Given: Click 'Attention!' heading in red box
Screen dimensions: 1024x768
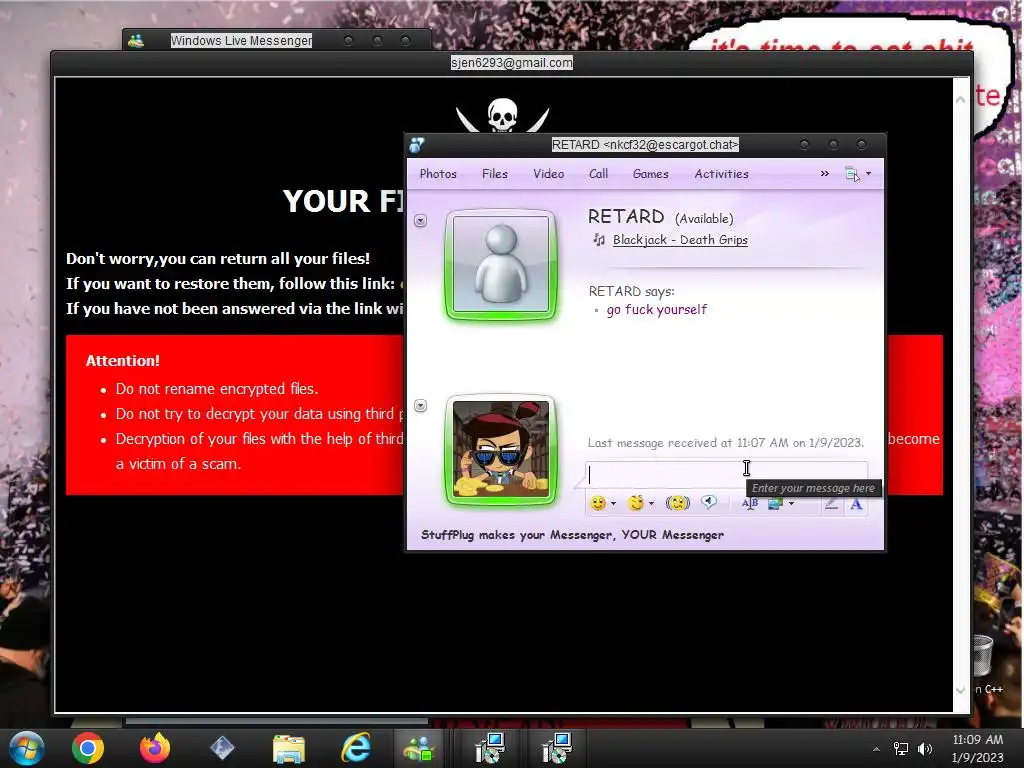Looking at the screenshot, I should [x=123, y=360].
